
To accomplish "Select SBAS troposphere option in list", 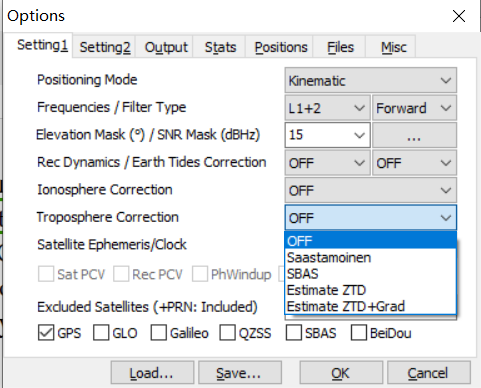I will point(371,274).
